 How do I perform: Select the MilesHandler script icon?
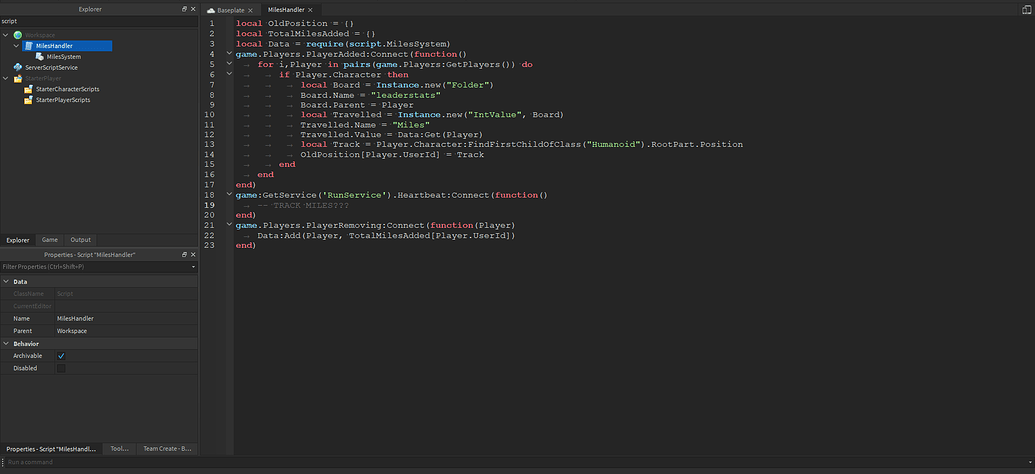point(28,46)
